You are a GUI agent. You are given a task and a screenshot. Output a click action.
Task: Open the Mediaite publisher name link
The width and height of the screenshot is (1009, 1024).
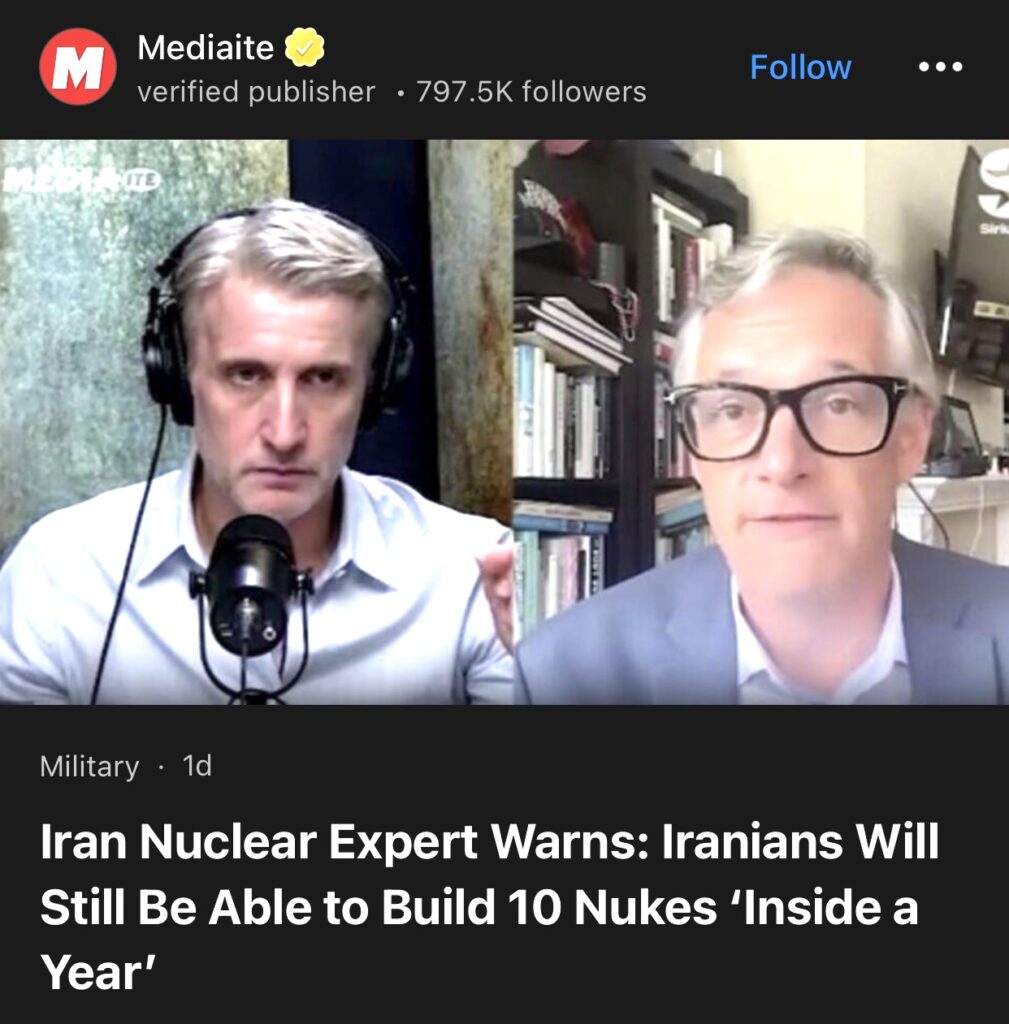[x=206, y=48]
